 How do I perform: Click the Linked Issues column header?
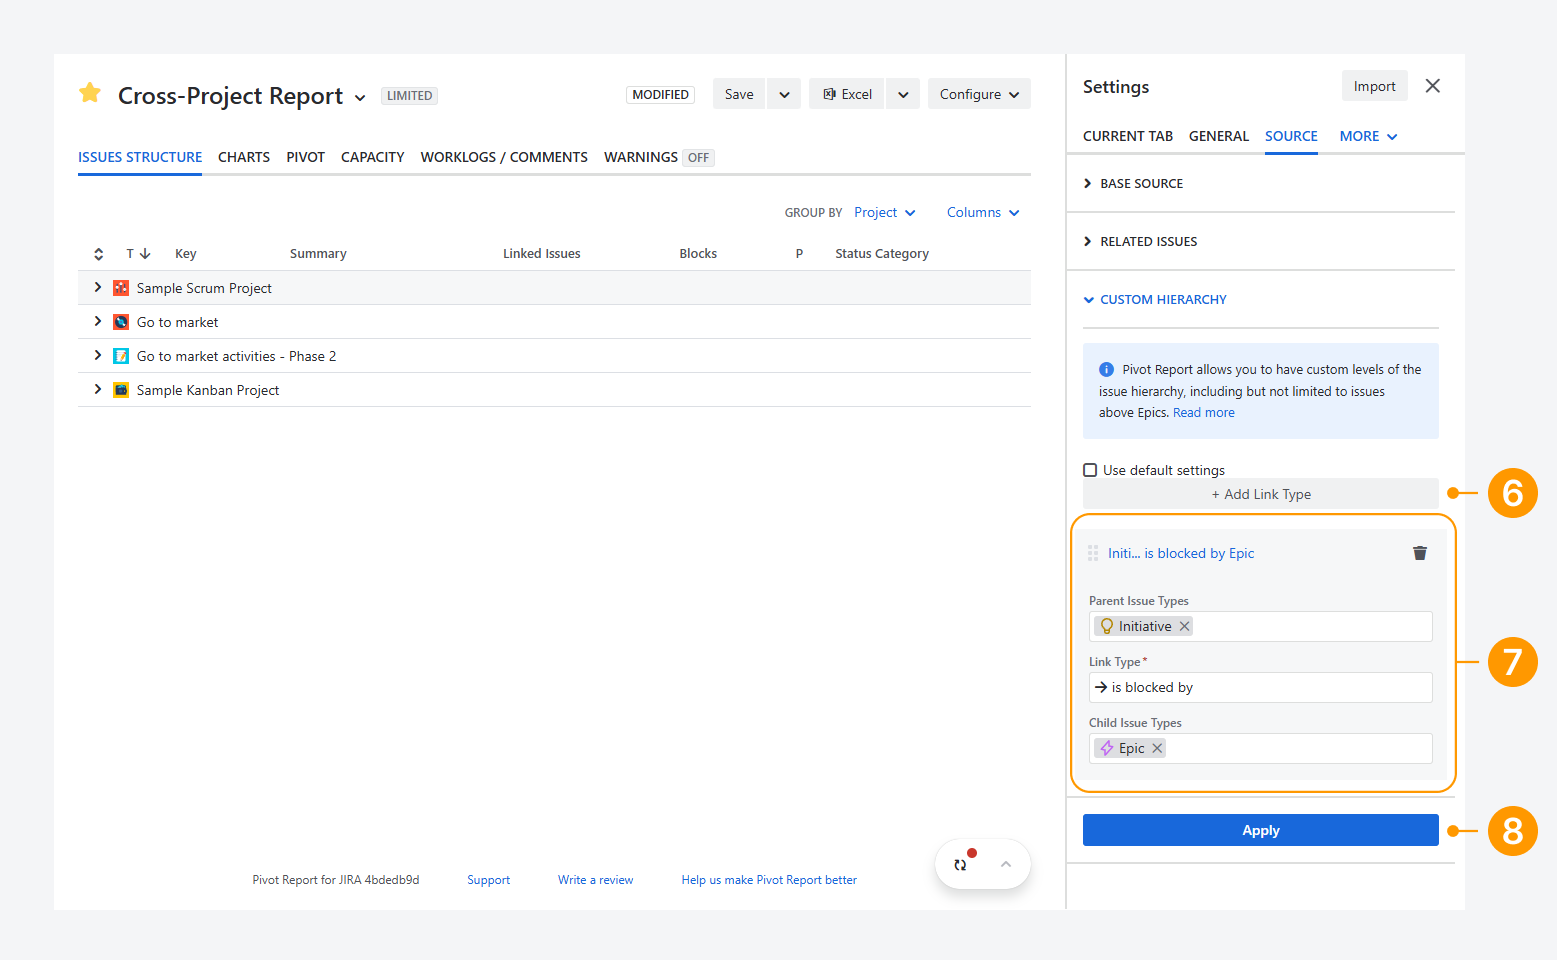(542, 254)
